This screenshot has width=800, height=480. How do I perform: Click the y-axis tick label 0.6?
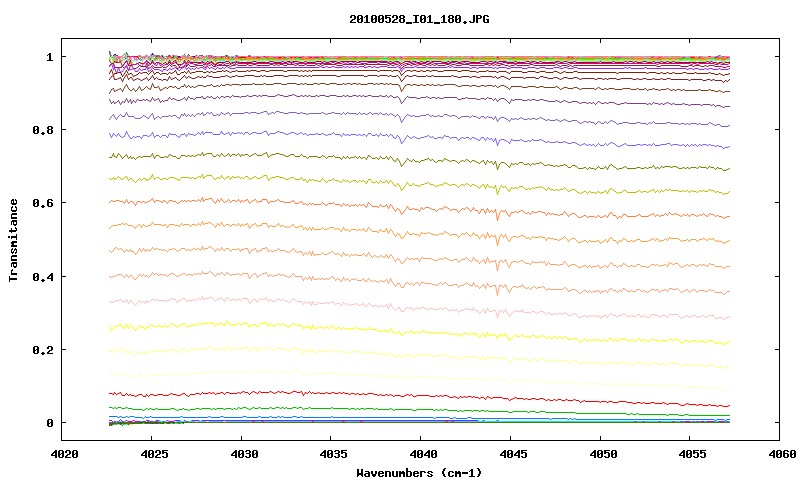(x=43, y=204)
